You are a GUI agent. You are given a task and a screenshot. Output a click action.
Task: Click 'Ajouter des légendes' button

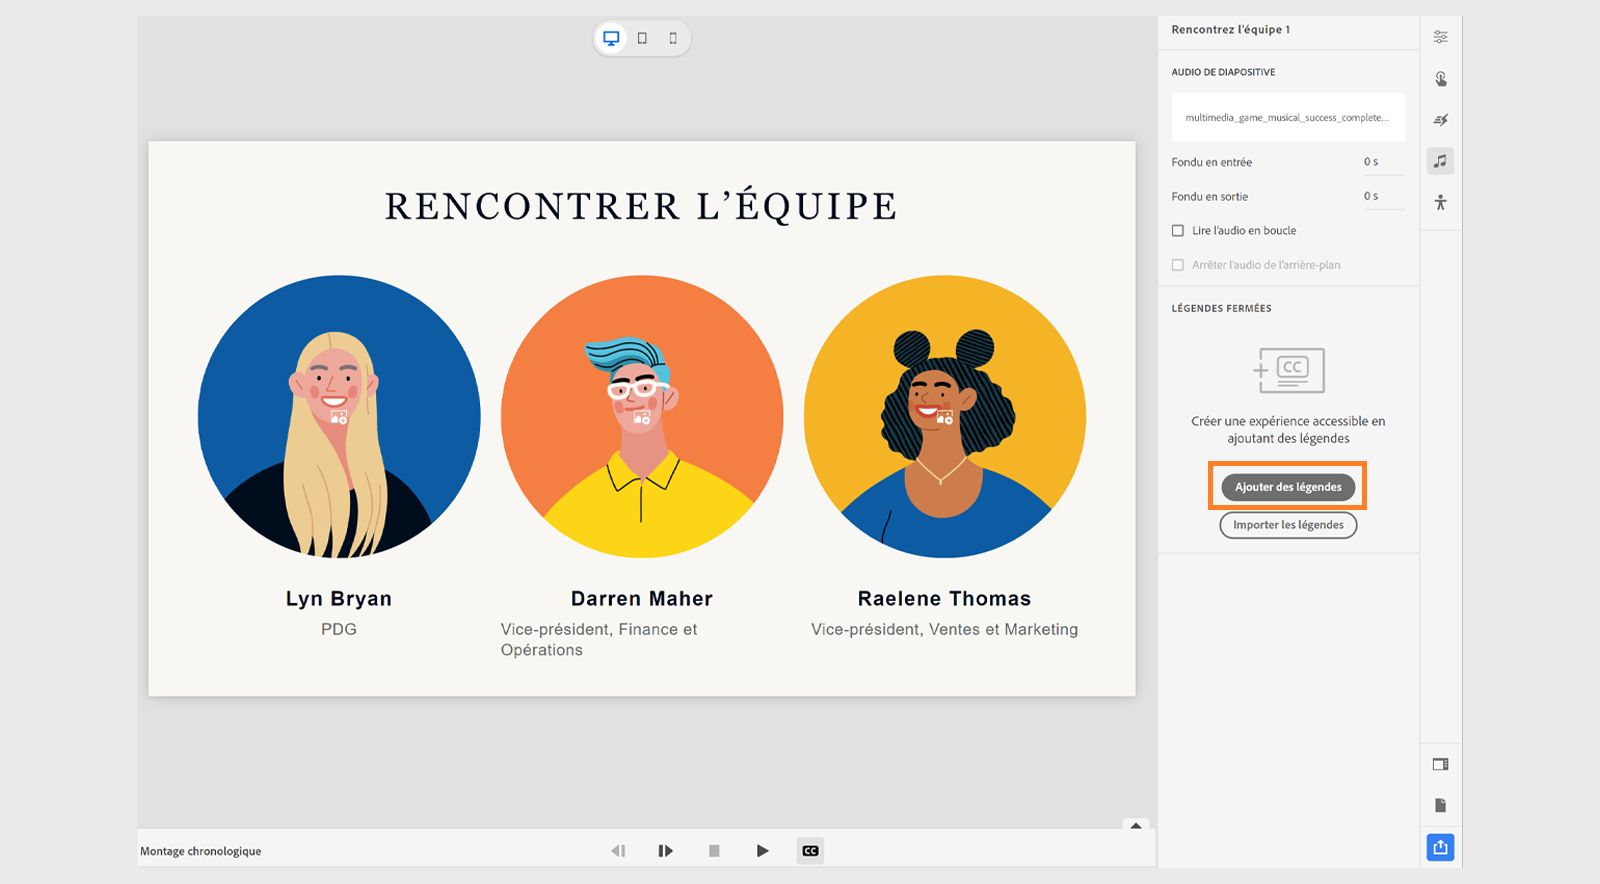(1288, 487)
